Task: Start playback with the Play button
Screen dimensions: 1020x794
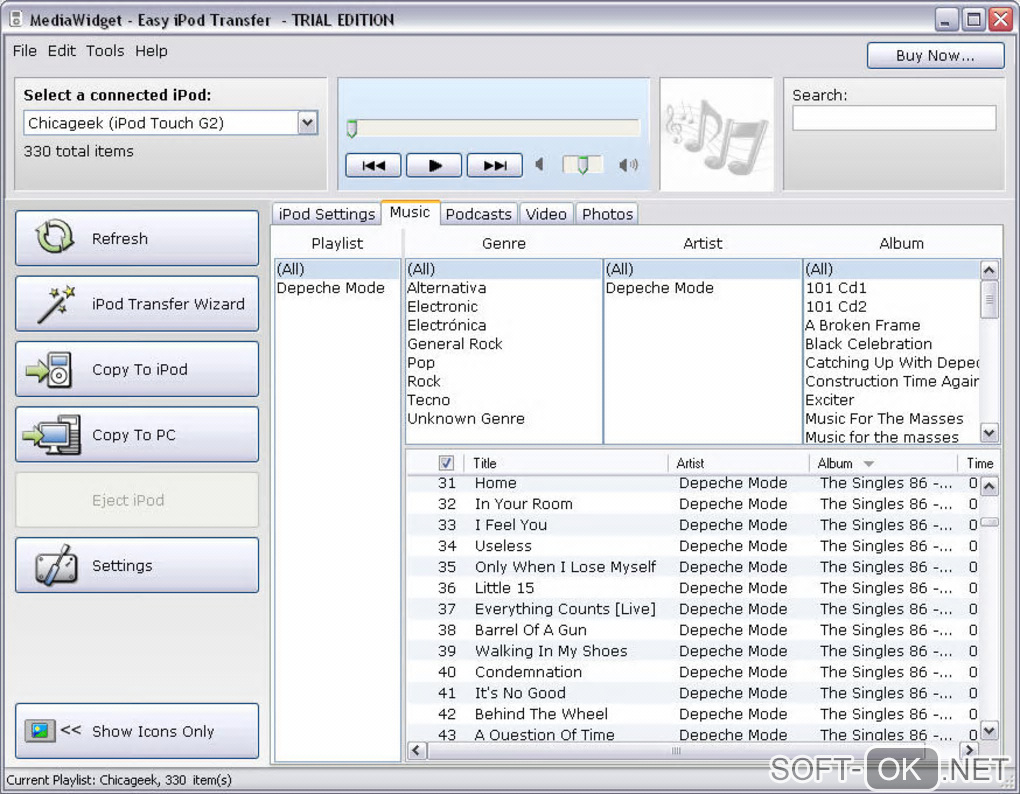Action: tap(434, 165)
